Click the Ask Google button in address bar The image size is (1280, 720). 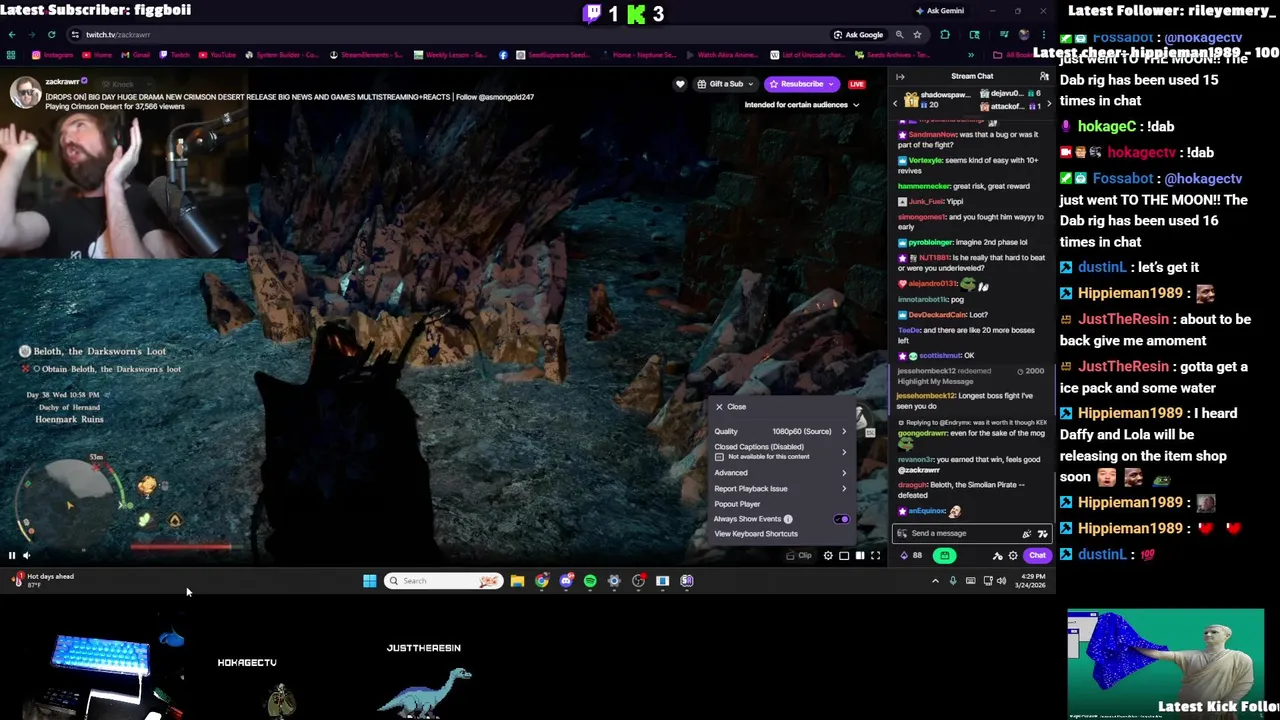[x=858, y=34]
